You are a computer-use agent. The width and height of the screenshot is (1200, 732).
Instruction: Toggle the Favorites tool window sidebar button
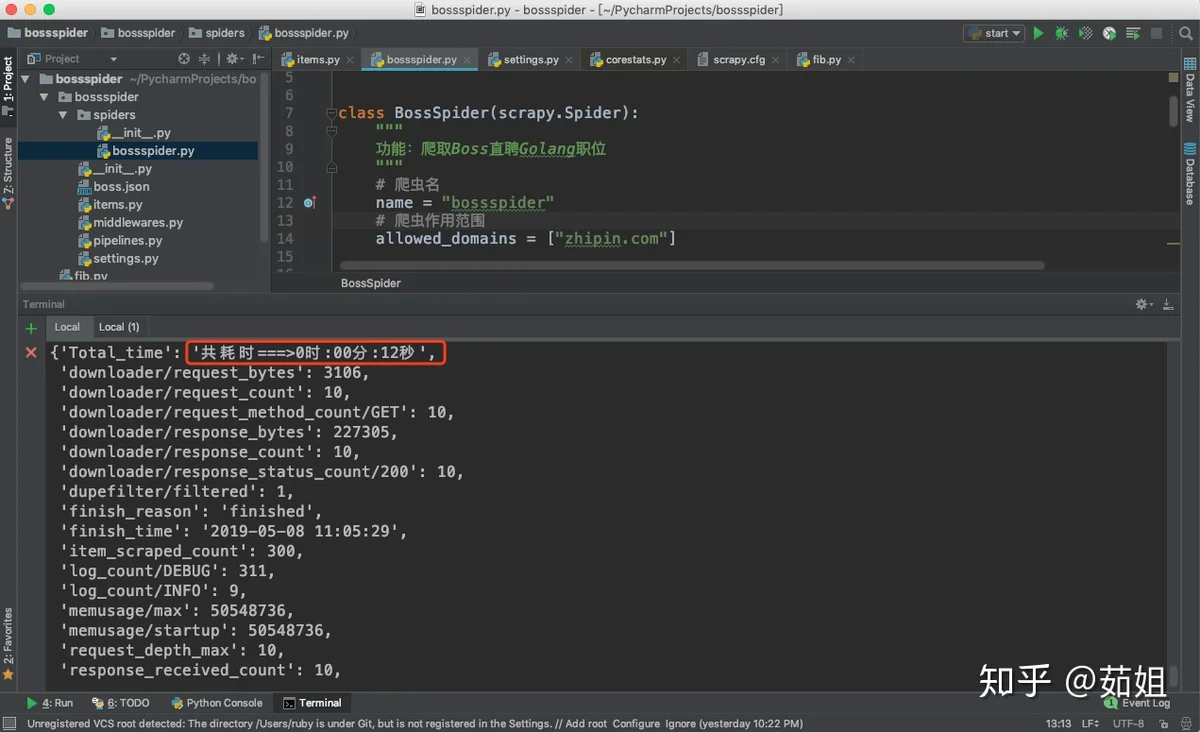tap(8, 640)
